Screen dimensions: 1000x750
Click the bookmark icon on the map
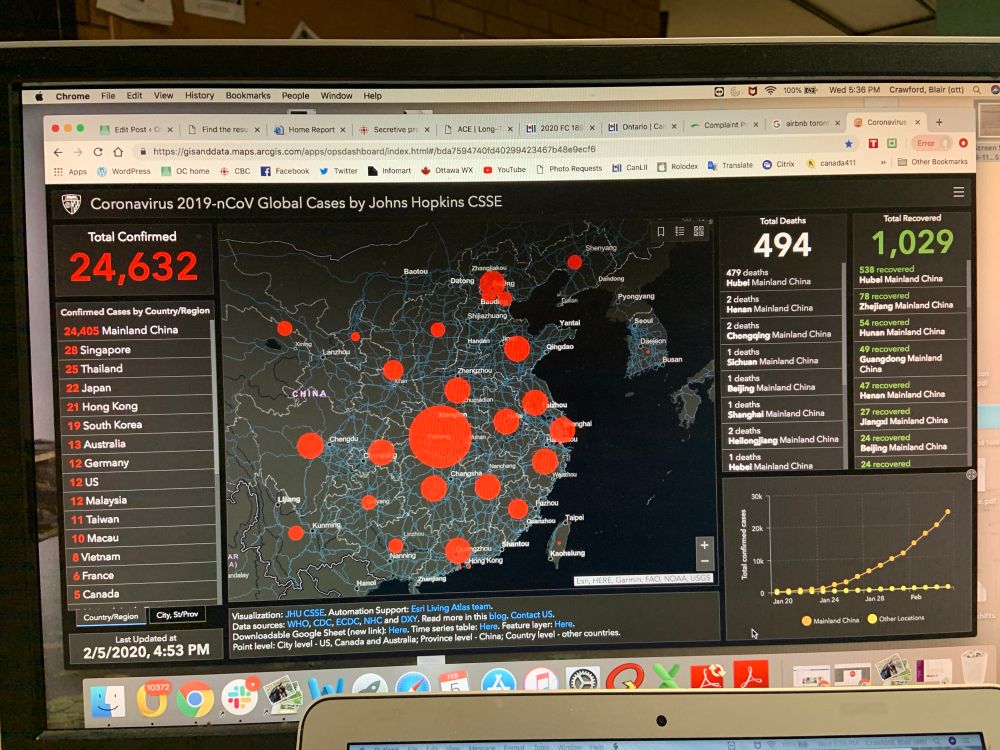661,232
